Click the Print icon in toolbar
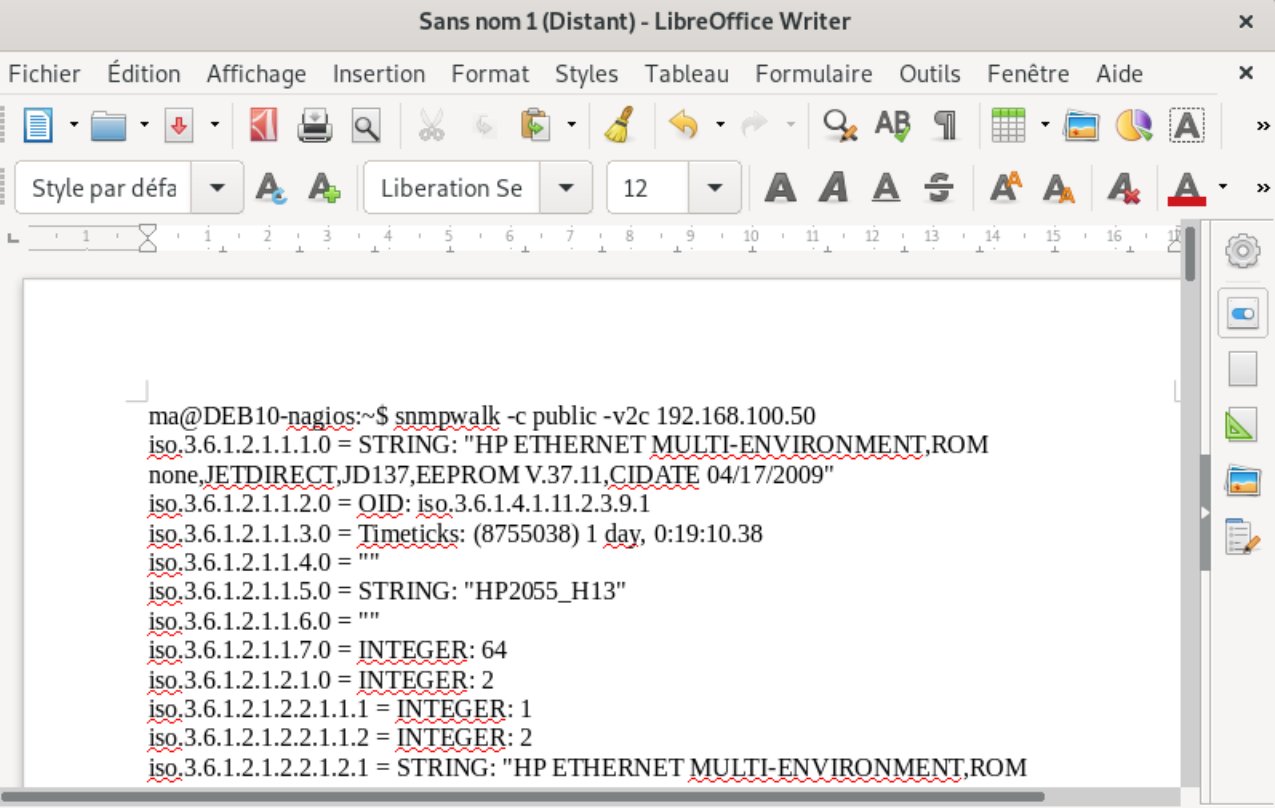Image resolution: width=1275 pixels, height=808 pixels. (314, 126)
